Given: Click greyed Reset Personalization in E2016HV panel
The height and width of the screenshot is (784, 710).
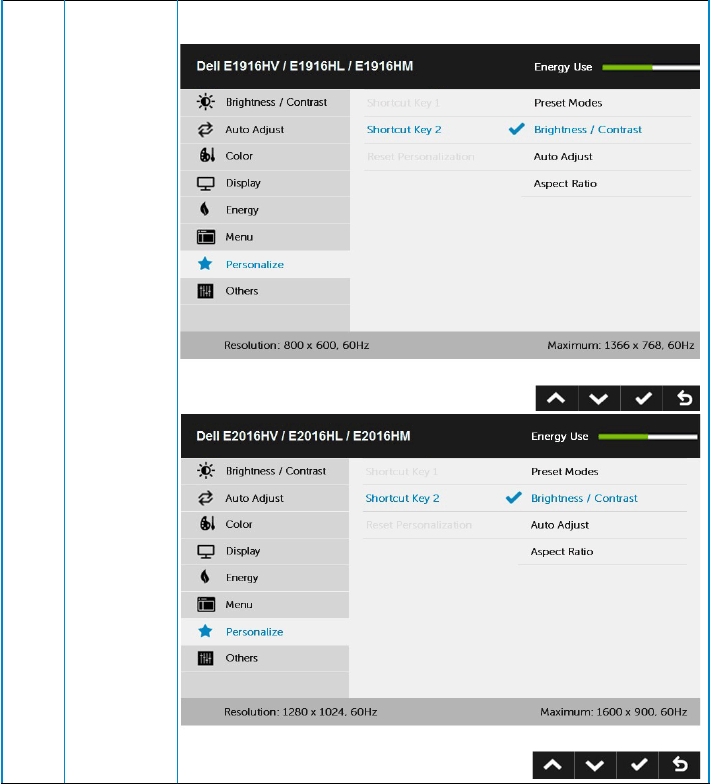Looking at the screenshot, I should click(x=419, y=525).
